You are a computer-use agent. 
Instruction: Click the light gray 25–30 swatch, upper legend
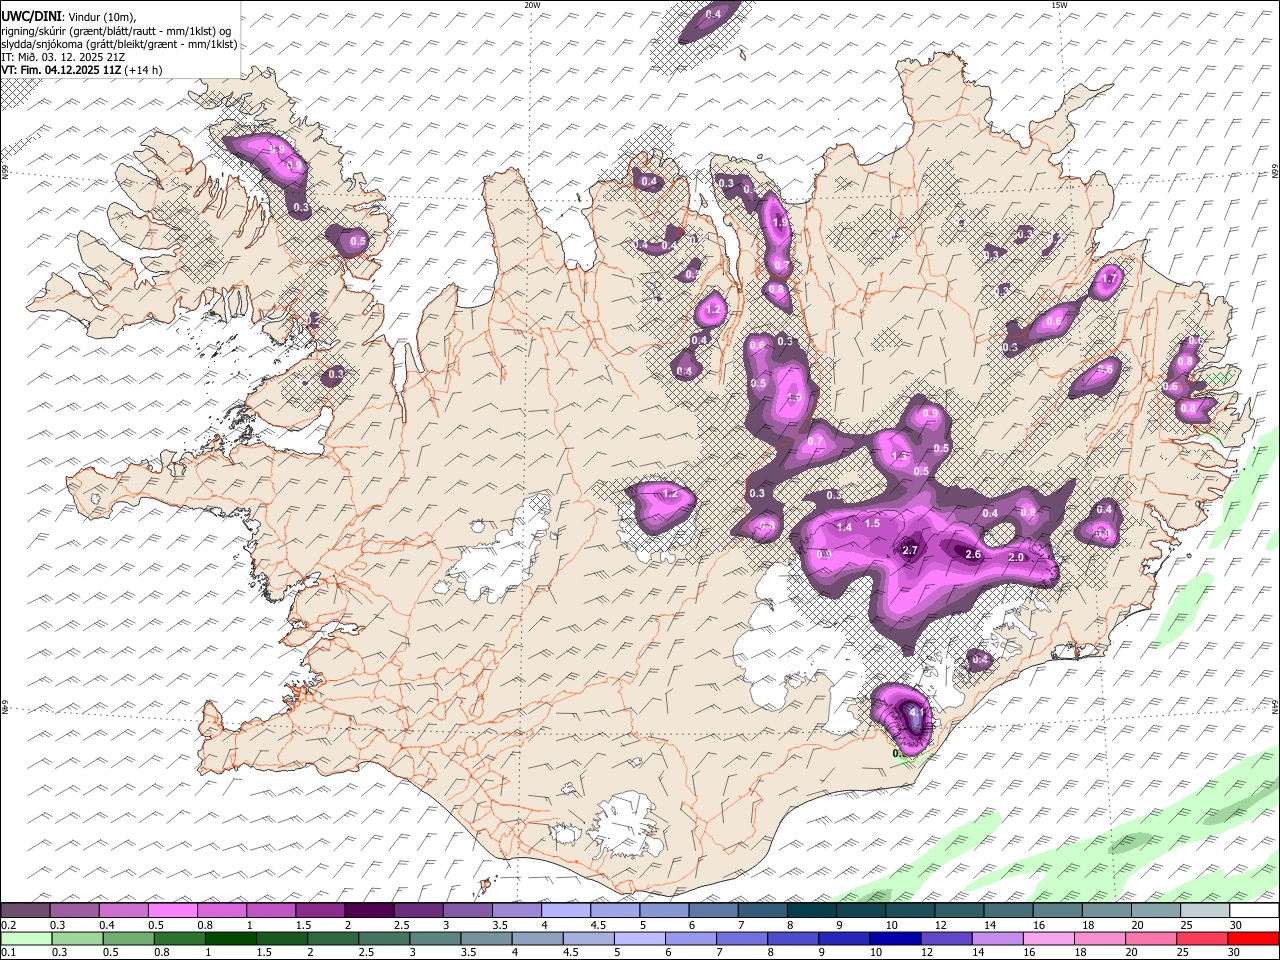click(1205, 910)
